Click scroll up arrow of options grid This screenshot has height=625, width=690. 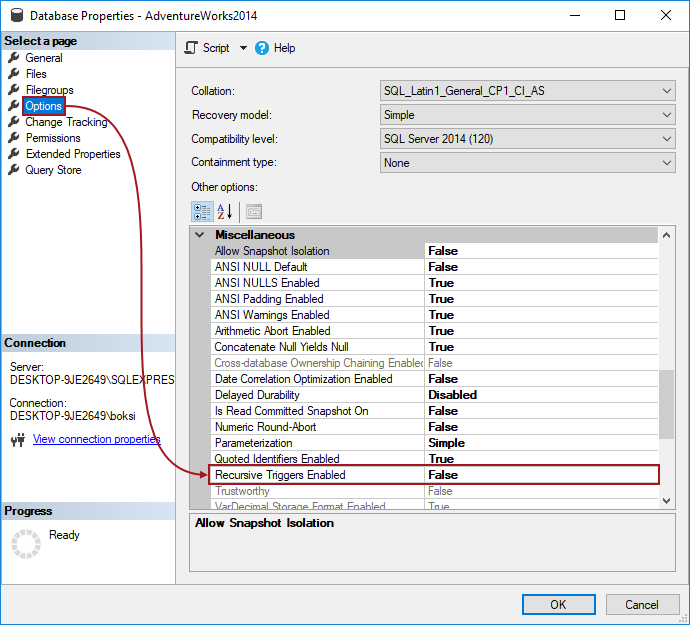point(667,235)
